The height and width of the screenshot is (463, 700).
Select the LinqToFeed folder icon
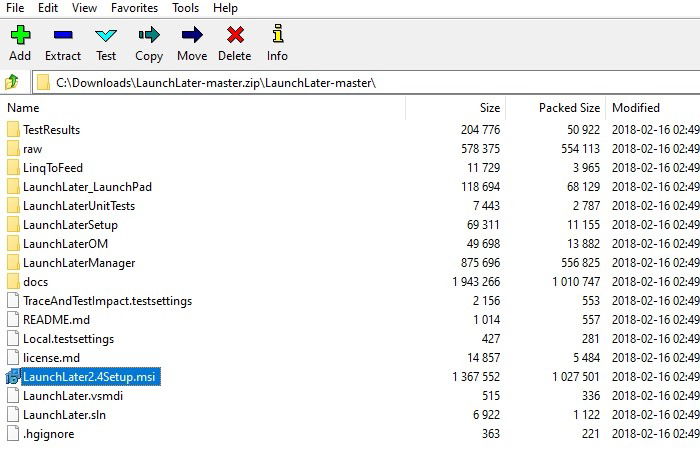[13, 167]
